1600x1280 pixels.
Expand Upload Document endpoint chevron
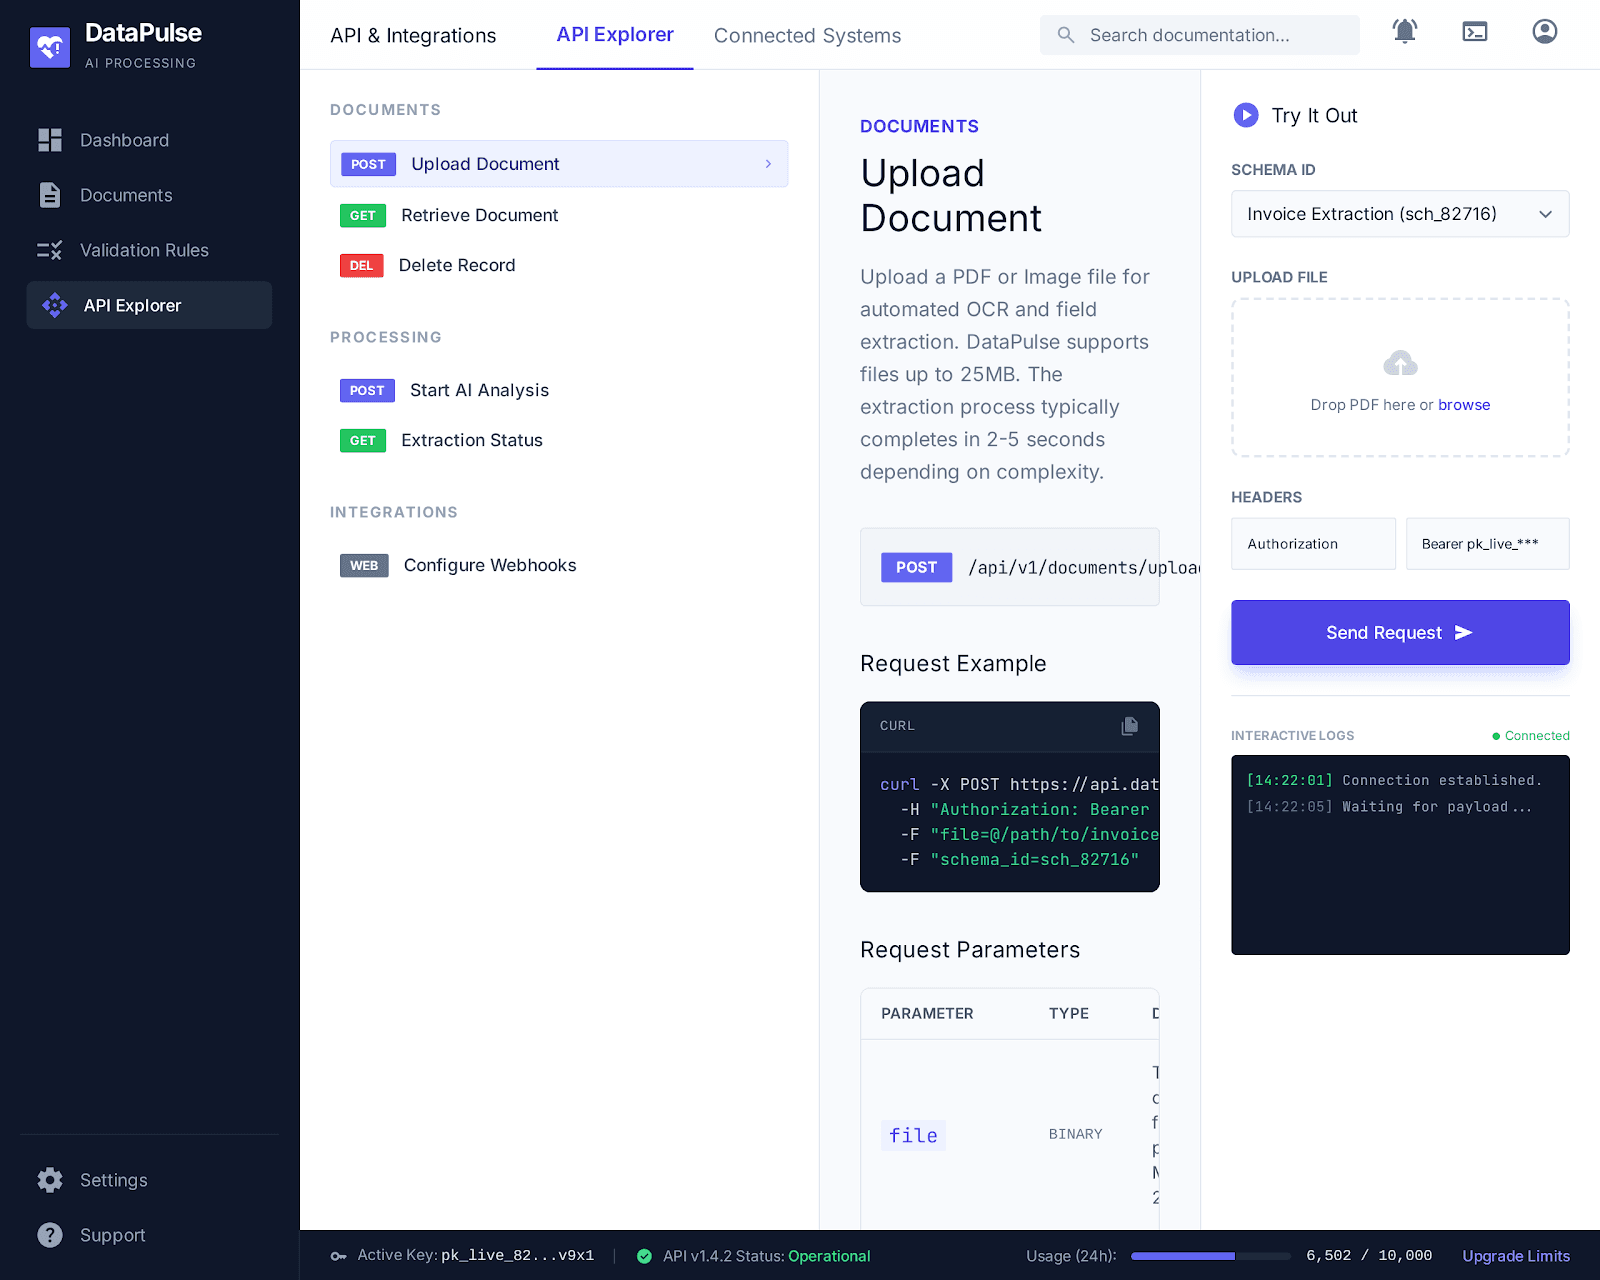point(768,164)
